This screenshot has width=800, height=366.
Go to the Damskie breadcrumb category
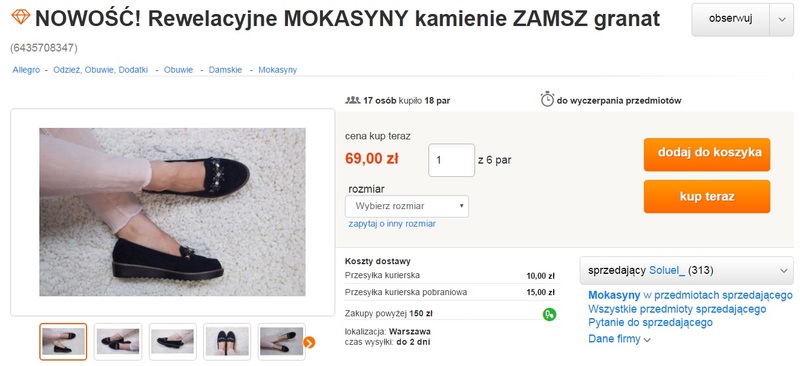(225, 70)
